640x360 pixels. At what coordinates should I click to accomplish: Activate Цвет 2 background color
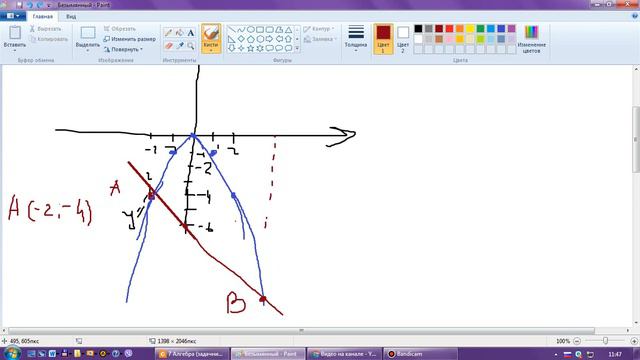pos(403,39)
